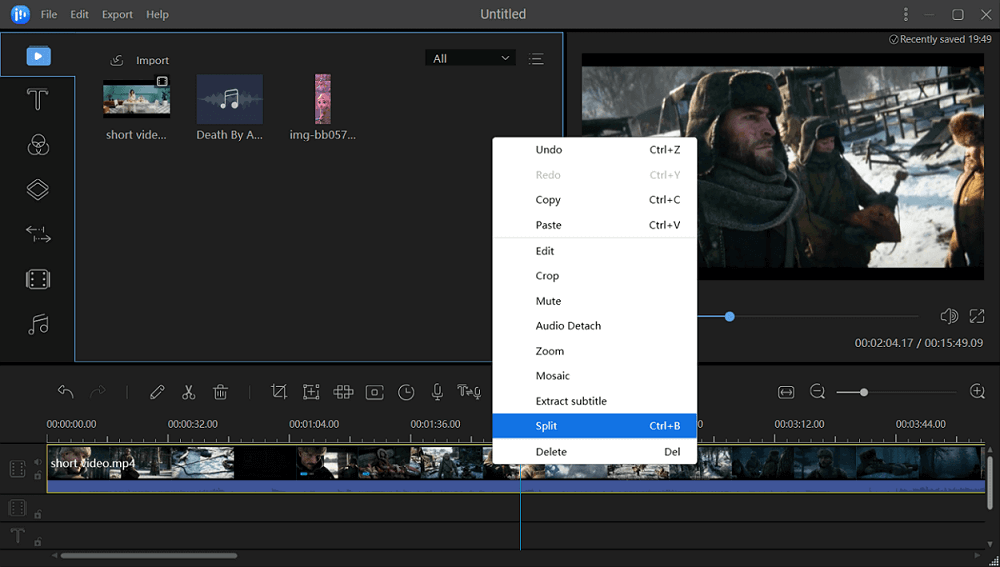Open the Music panel in the sidebar
This screenshot has height=567, width=1000.
tap(37, 324)
